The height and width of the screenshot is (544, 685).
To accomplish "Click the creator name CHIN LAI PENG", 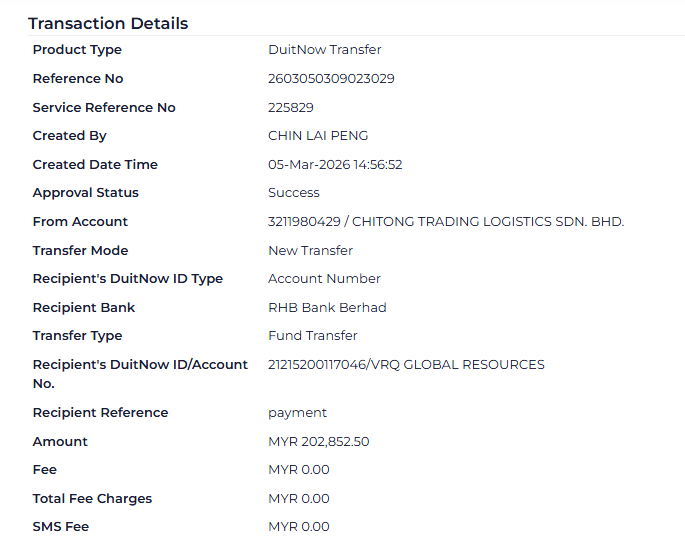I will [318, 136].
